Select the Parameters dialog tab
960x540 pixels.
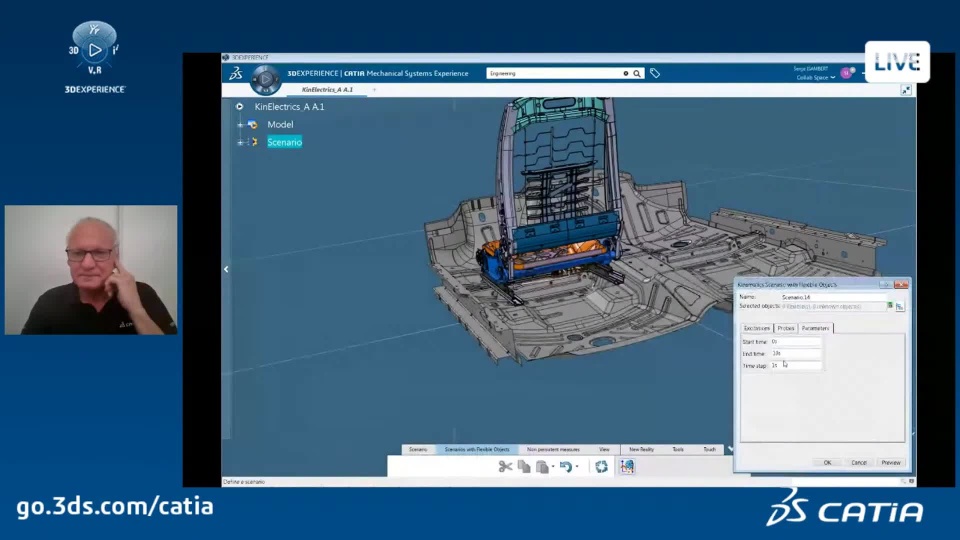pyautogui.click(x=815, y=328)
